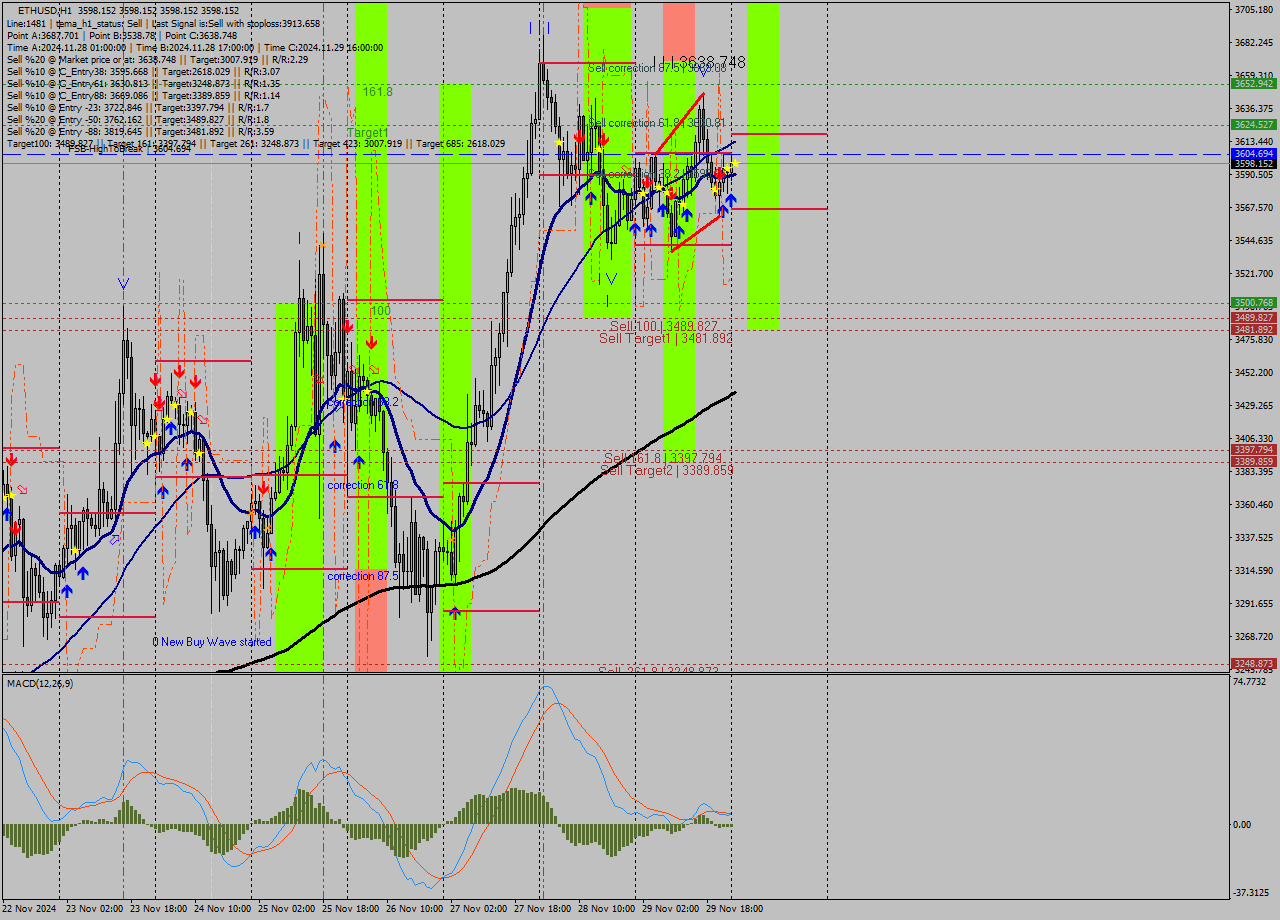The width and height of the screenshot is (1280, 920).
Task: Click the 29 Nov 18:00 date label on time axis
Action: [x=733, y=907]
